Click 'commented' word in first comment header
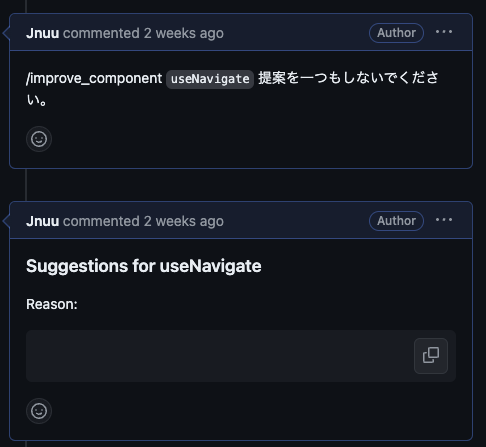486x447 pixels. tap(101, 33)
